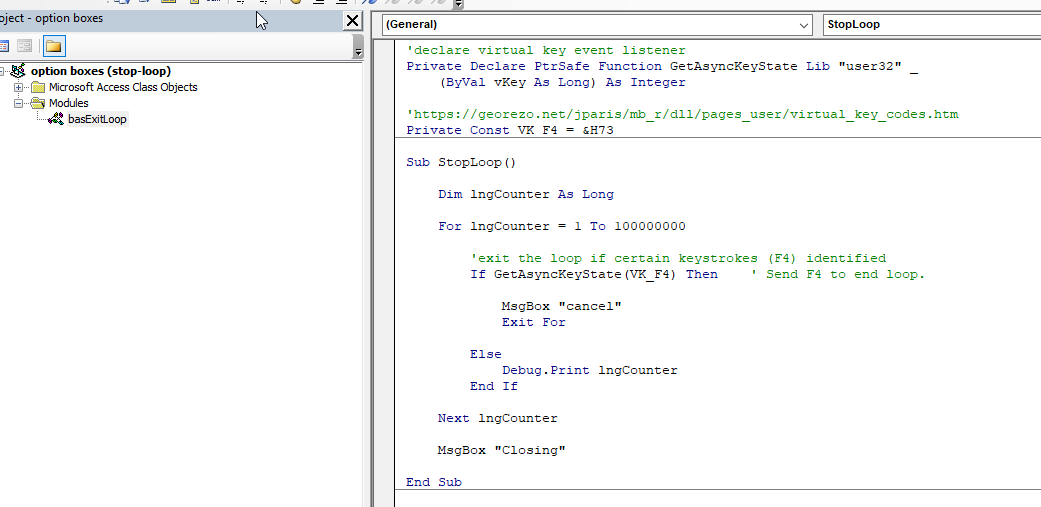
Task: Click the (ByVal vKey As Long) line
Action: tap(562, 82)
